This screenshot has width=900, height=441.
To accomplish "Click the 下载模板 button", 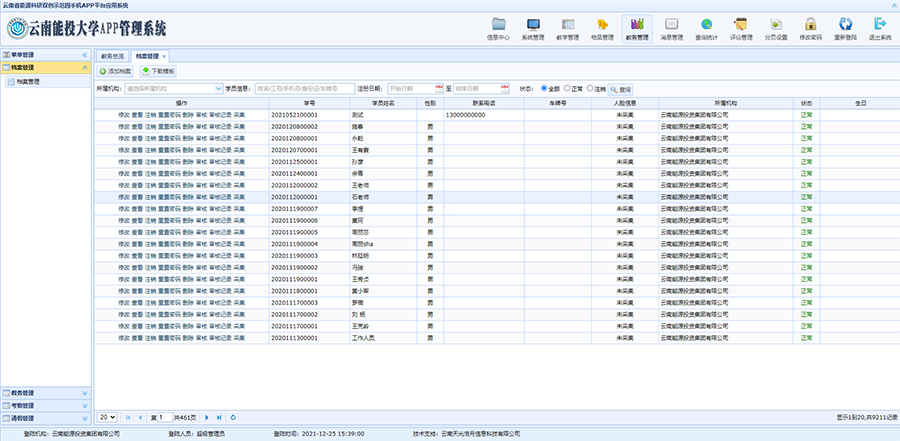I will tap(156, 72).
